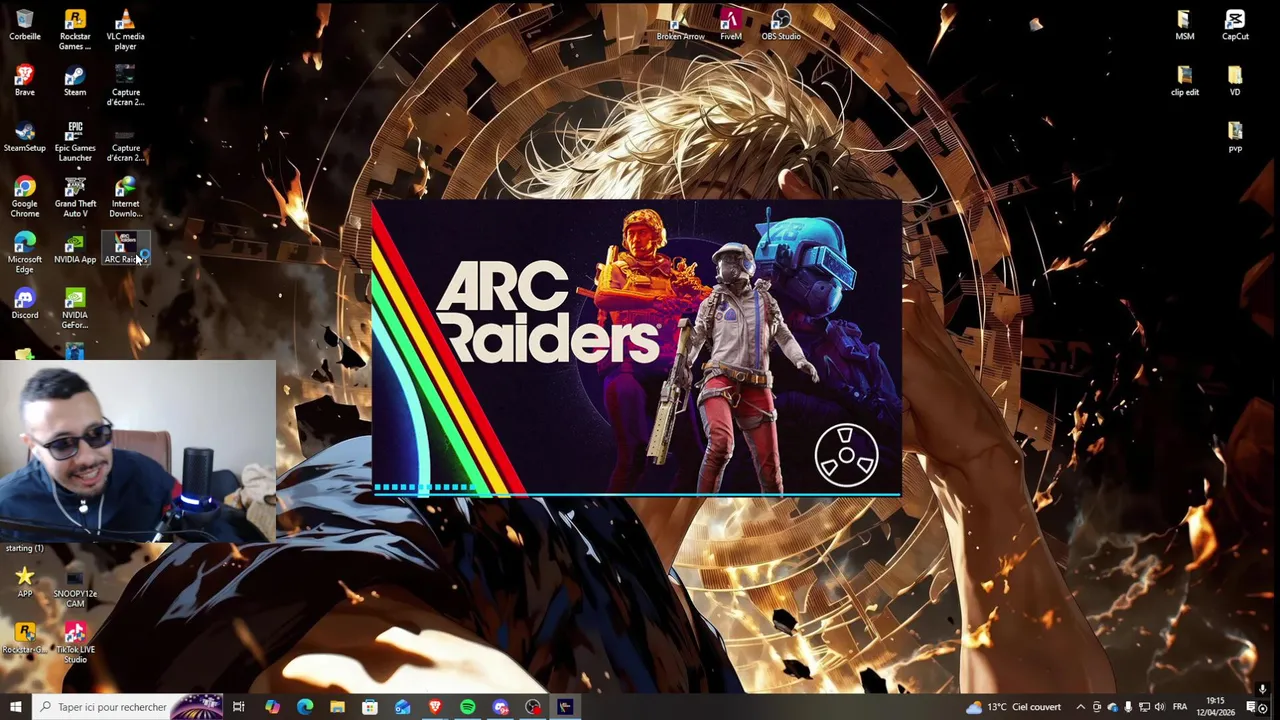Select first Capture d'écran file icon

click(125, 86)
